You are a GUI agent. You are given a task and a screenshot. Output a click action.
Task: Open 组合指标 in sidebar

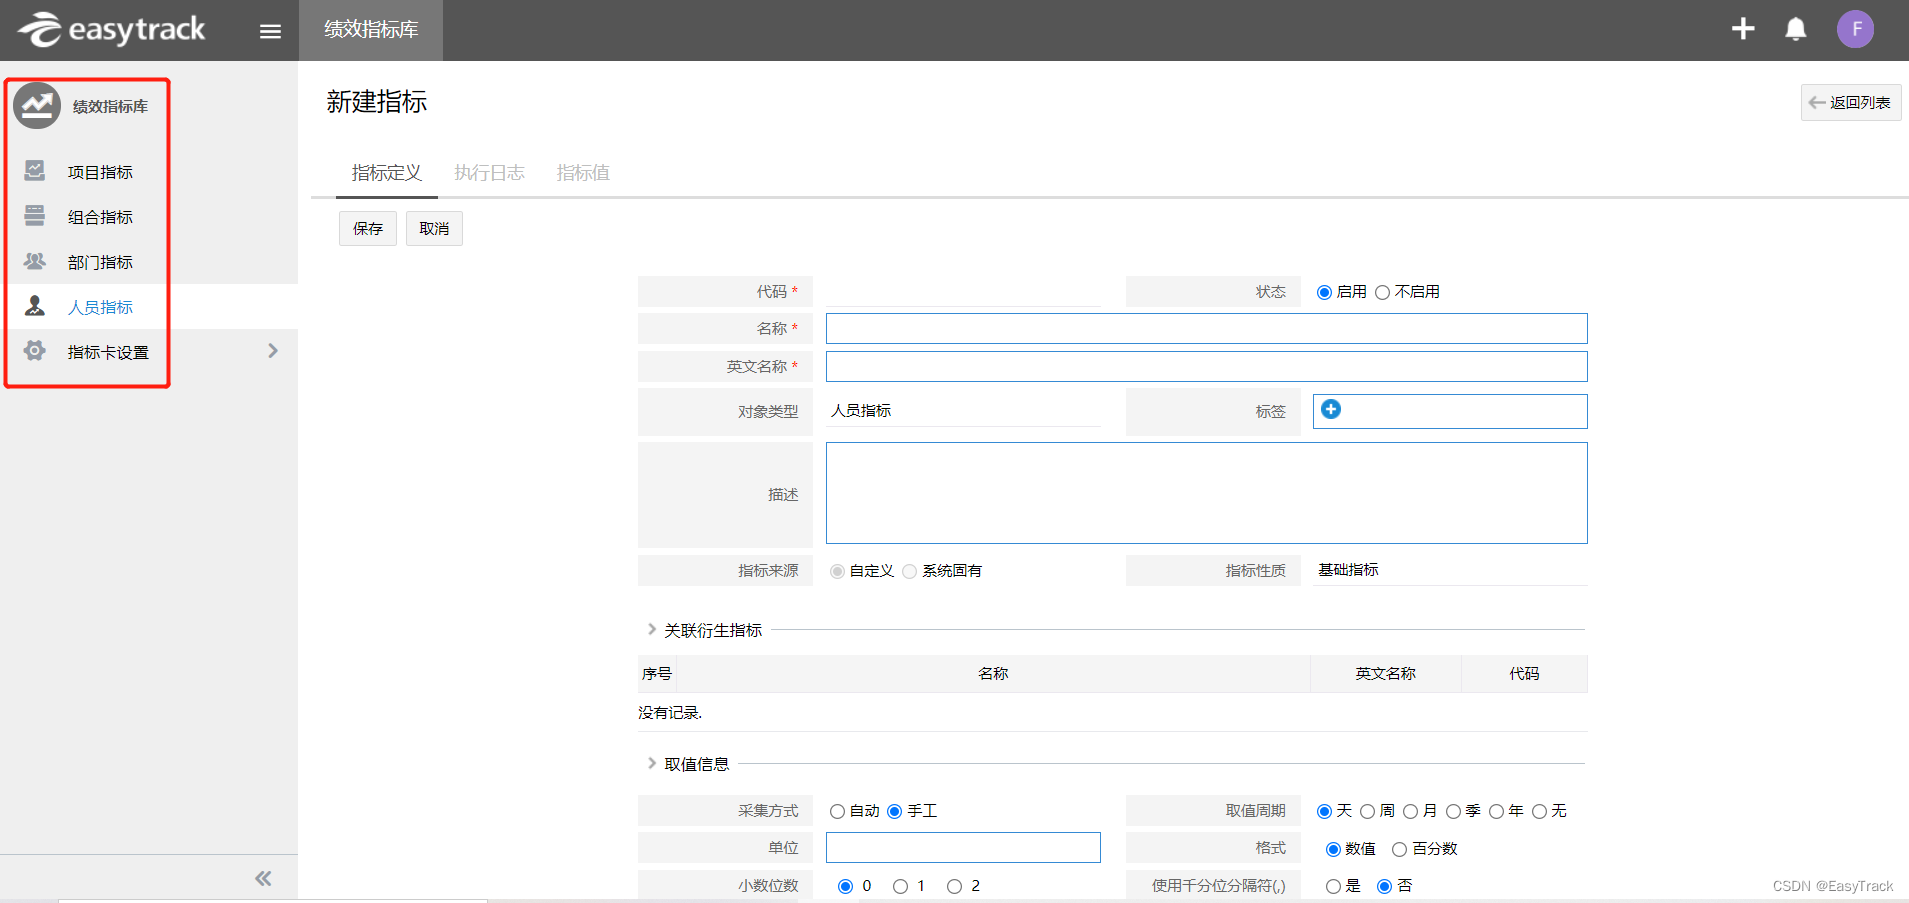point(100,217)
